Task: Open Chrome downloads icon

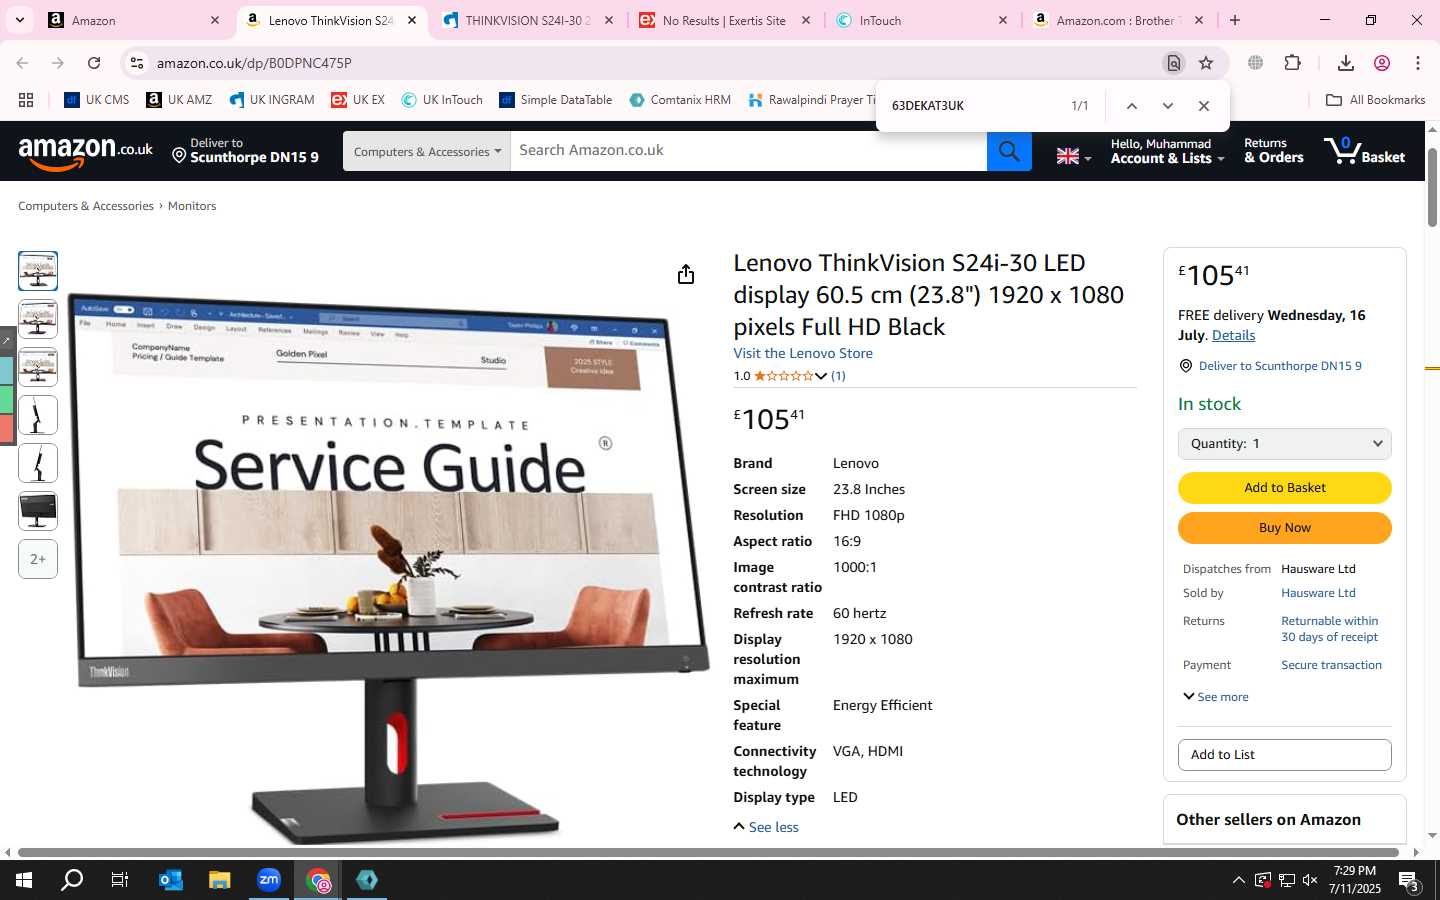Action: 1346,63
